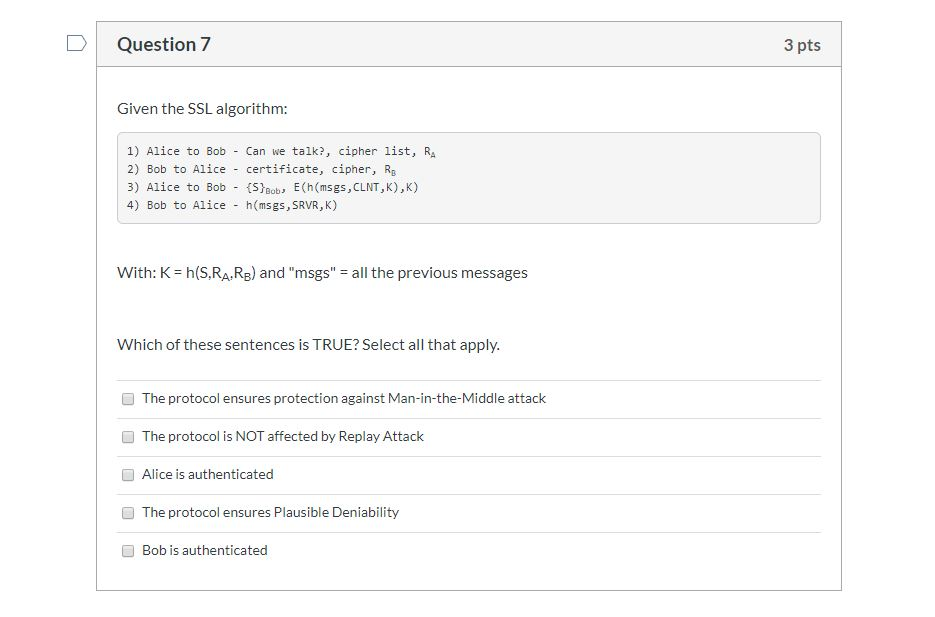Select the Question 7 header
Image resolution: width=935 pixels, height=617 pixels.
(164, 43)
